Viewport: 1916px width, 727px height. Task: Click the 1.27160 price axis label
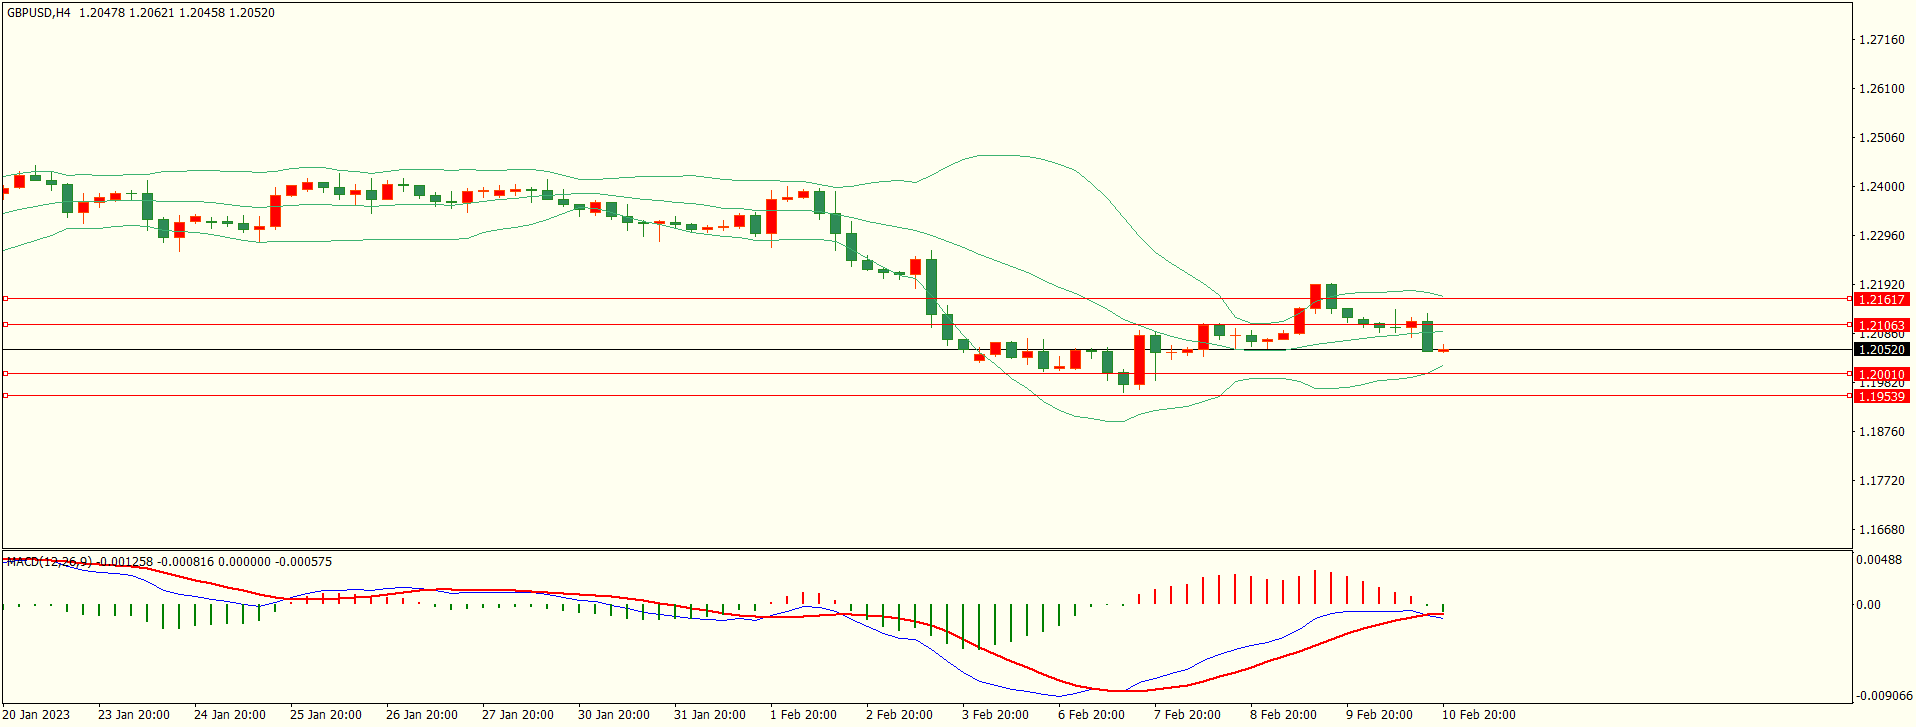(1881, 40)
